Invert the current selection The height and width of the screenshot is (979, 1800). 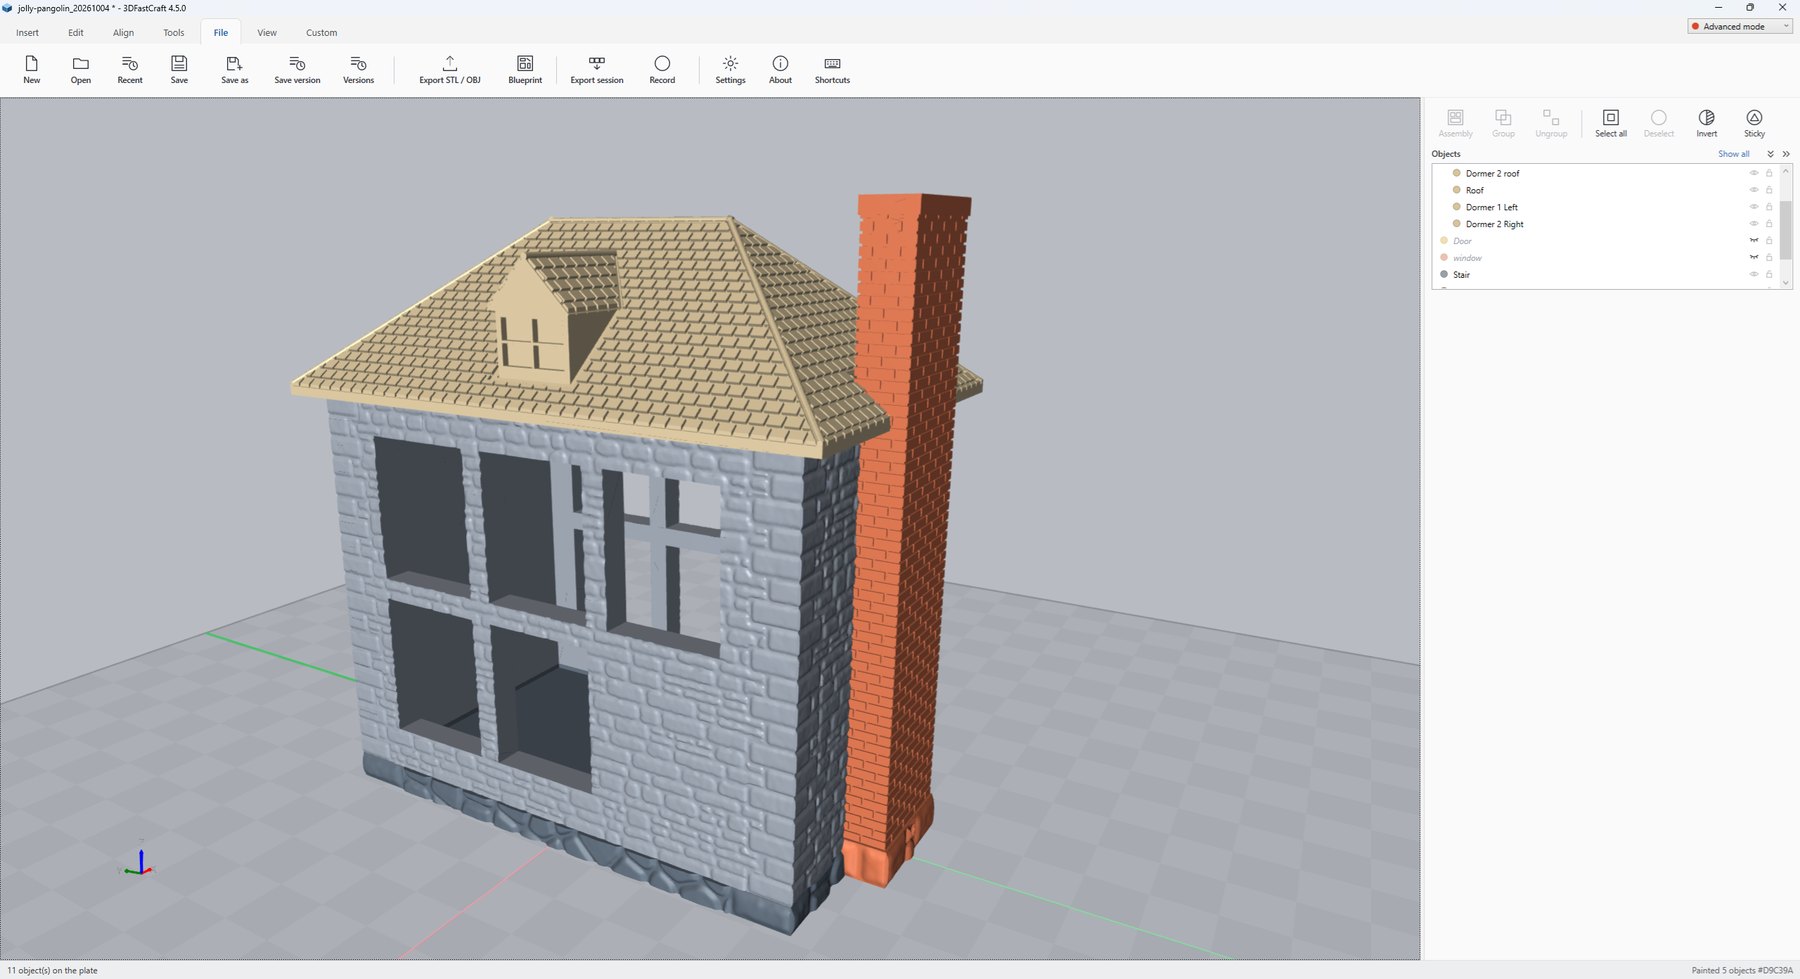click(1706, 123)
